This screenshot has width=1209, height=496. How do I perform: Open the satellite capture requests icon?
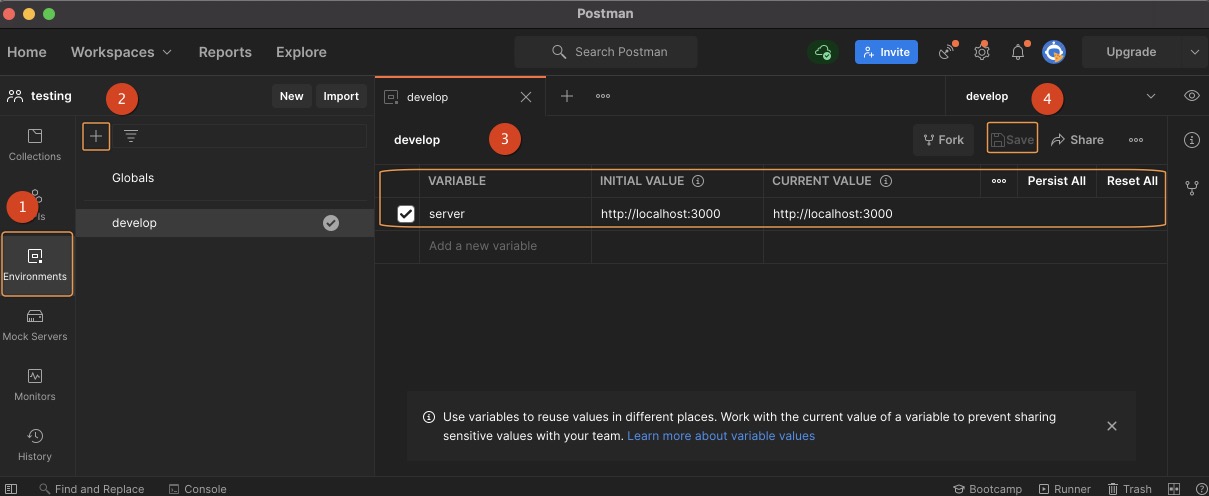(x=946, y=52)
